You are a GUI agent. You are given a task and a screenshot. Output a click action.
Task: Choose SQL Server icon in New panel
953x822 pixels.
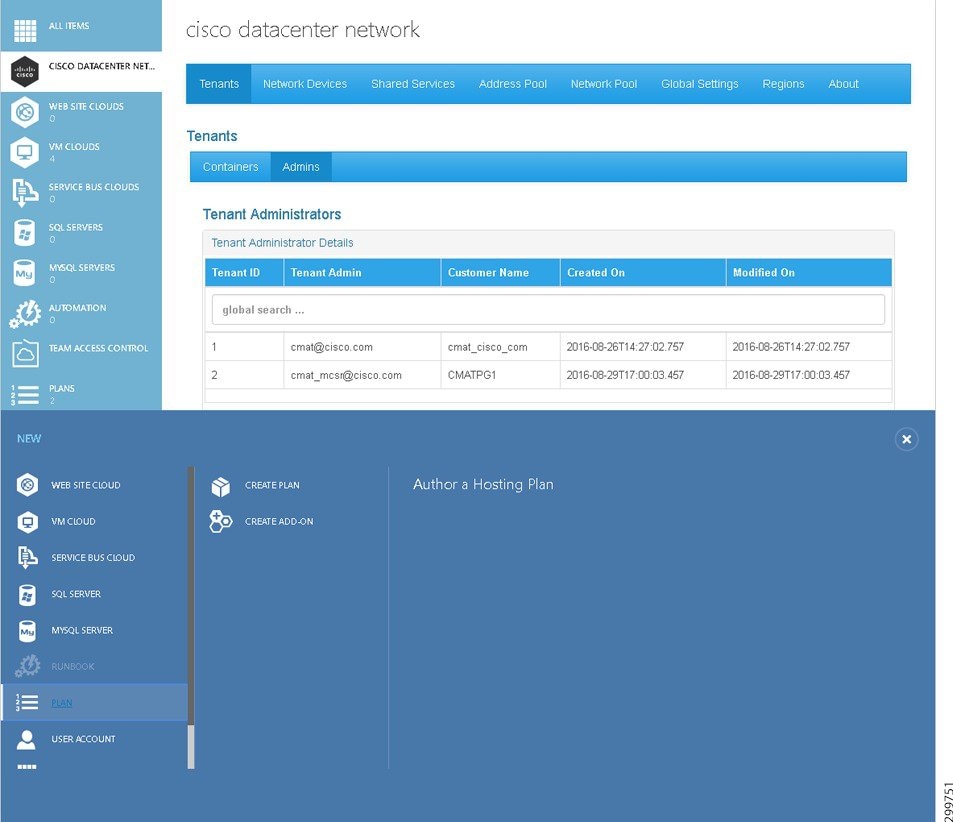[27, 594]
